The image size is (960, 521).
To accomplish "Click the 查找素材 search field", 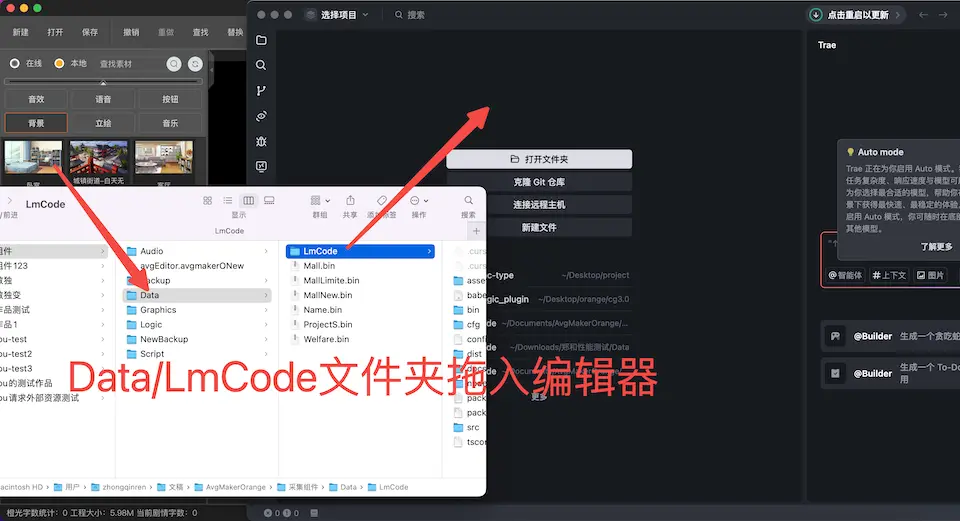I will [129, 64].
